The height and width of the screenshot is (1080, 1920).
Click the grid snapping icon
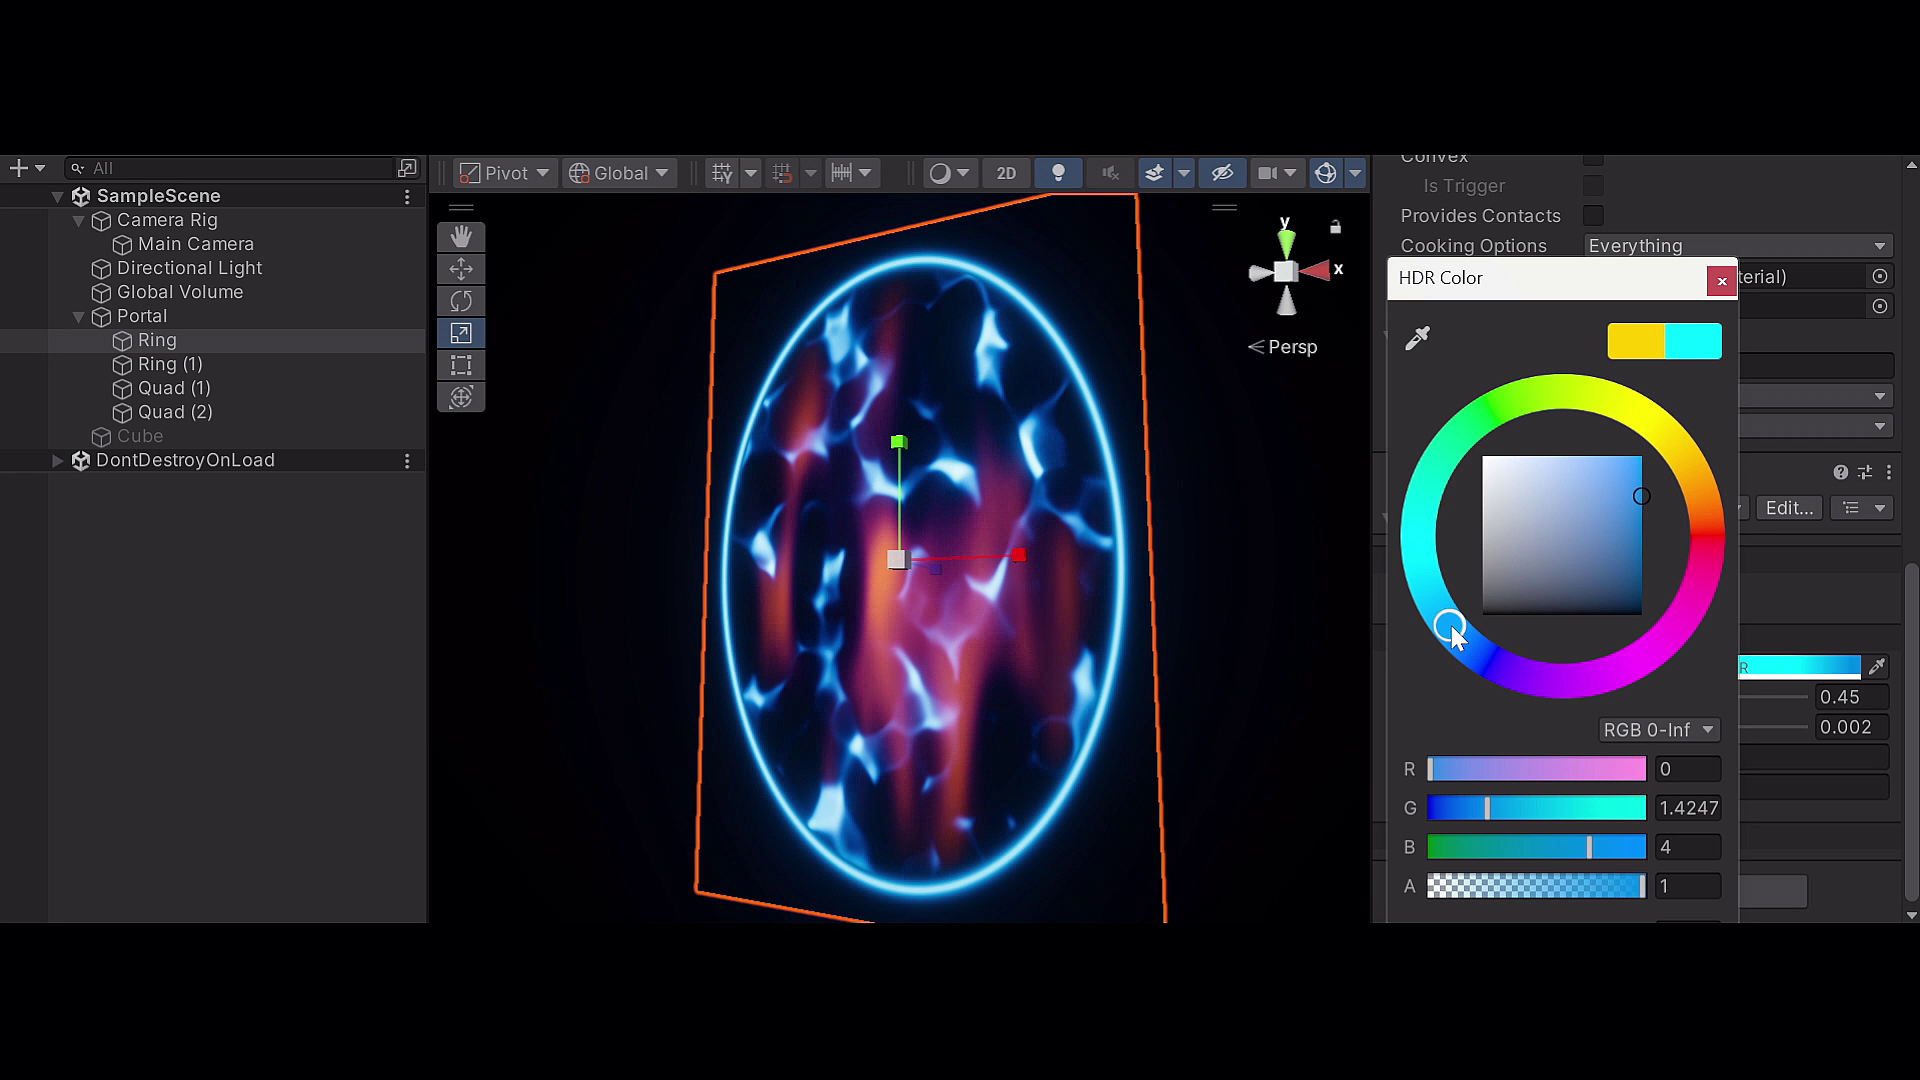(782, 173)
